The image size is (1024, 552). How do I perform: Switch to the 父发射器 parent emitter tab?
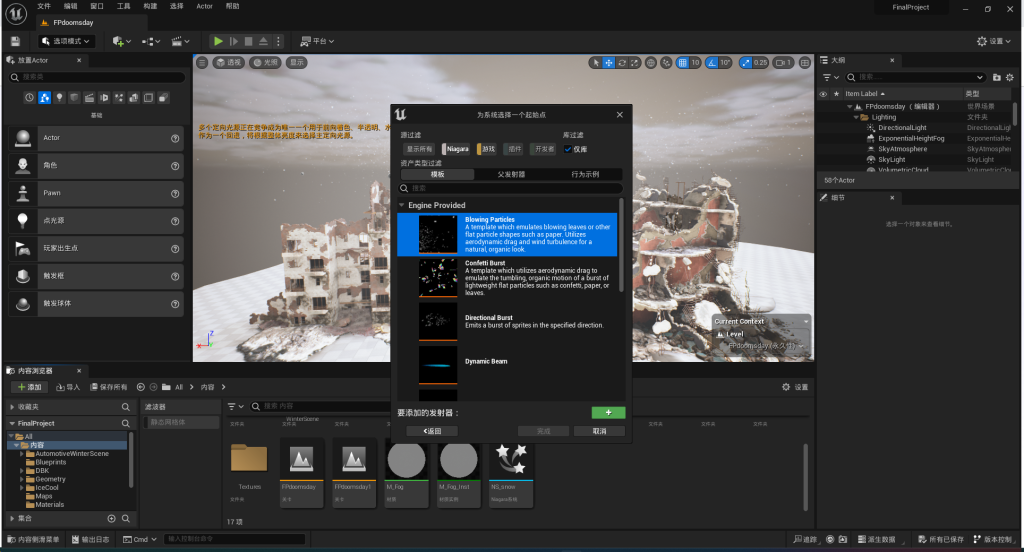(x=511, y=174)
